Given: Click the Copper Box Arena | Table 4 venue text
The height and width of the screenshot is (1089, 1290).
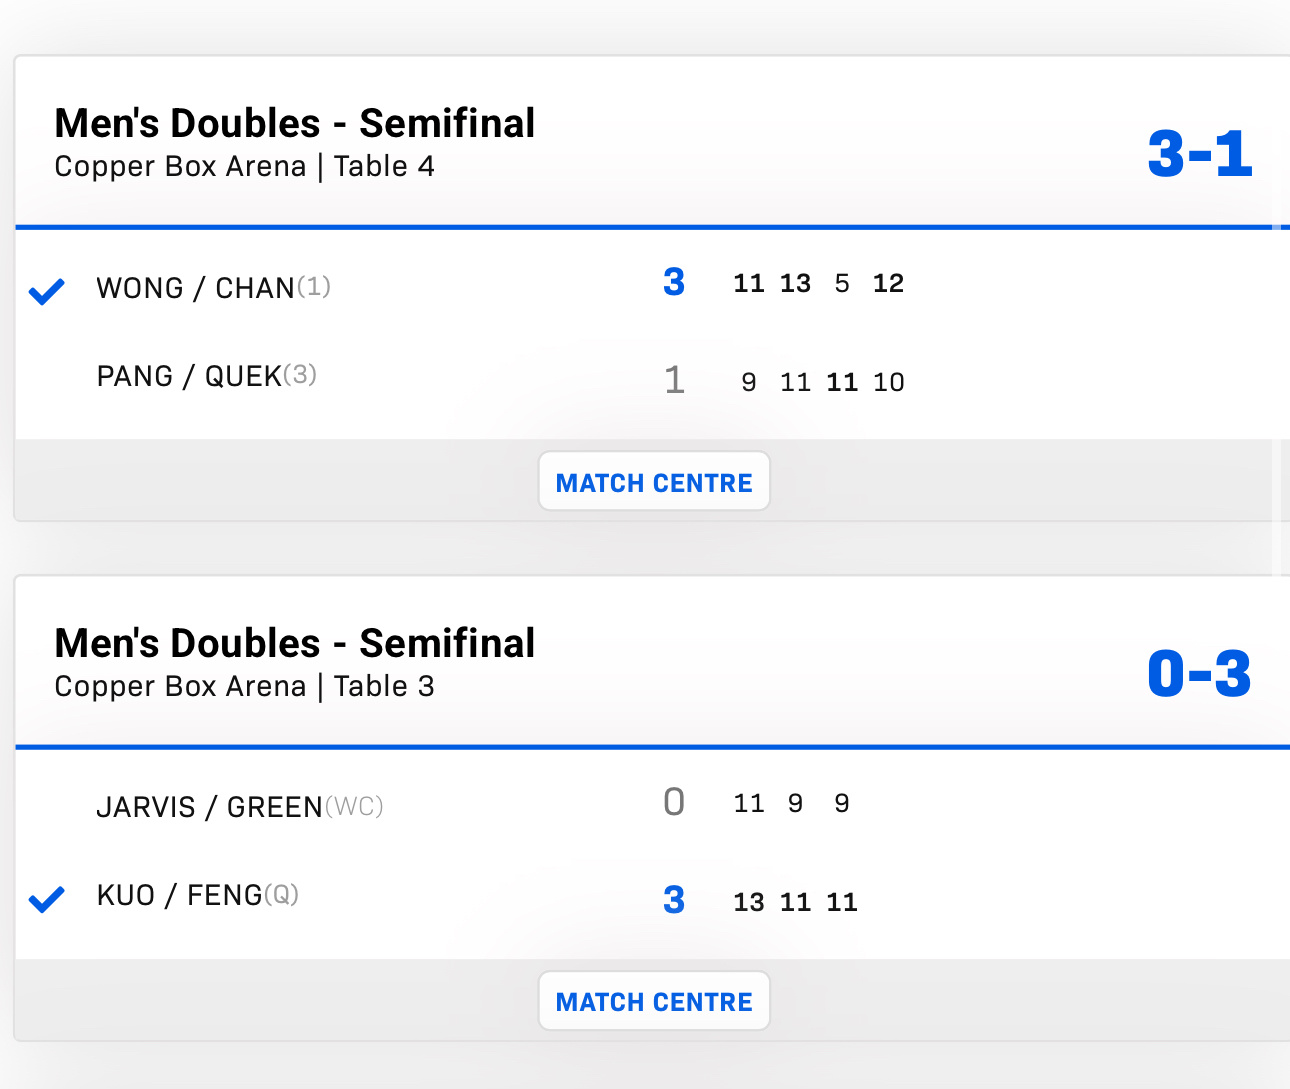Looking at the screenshot, I should (x=244, y=166).
